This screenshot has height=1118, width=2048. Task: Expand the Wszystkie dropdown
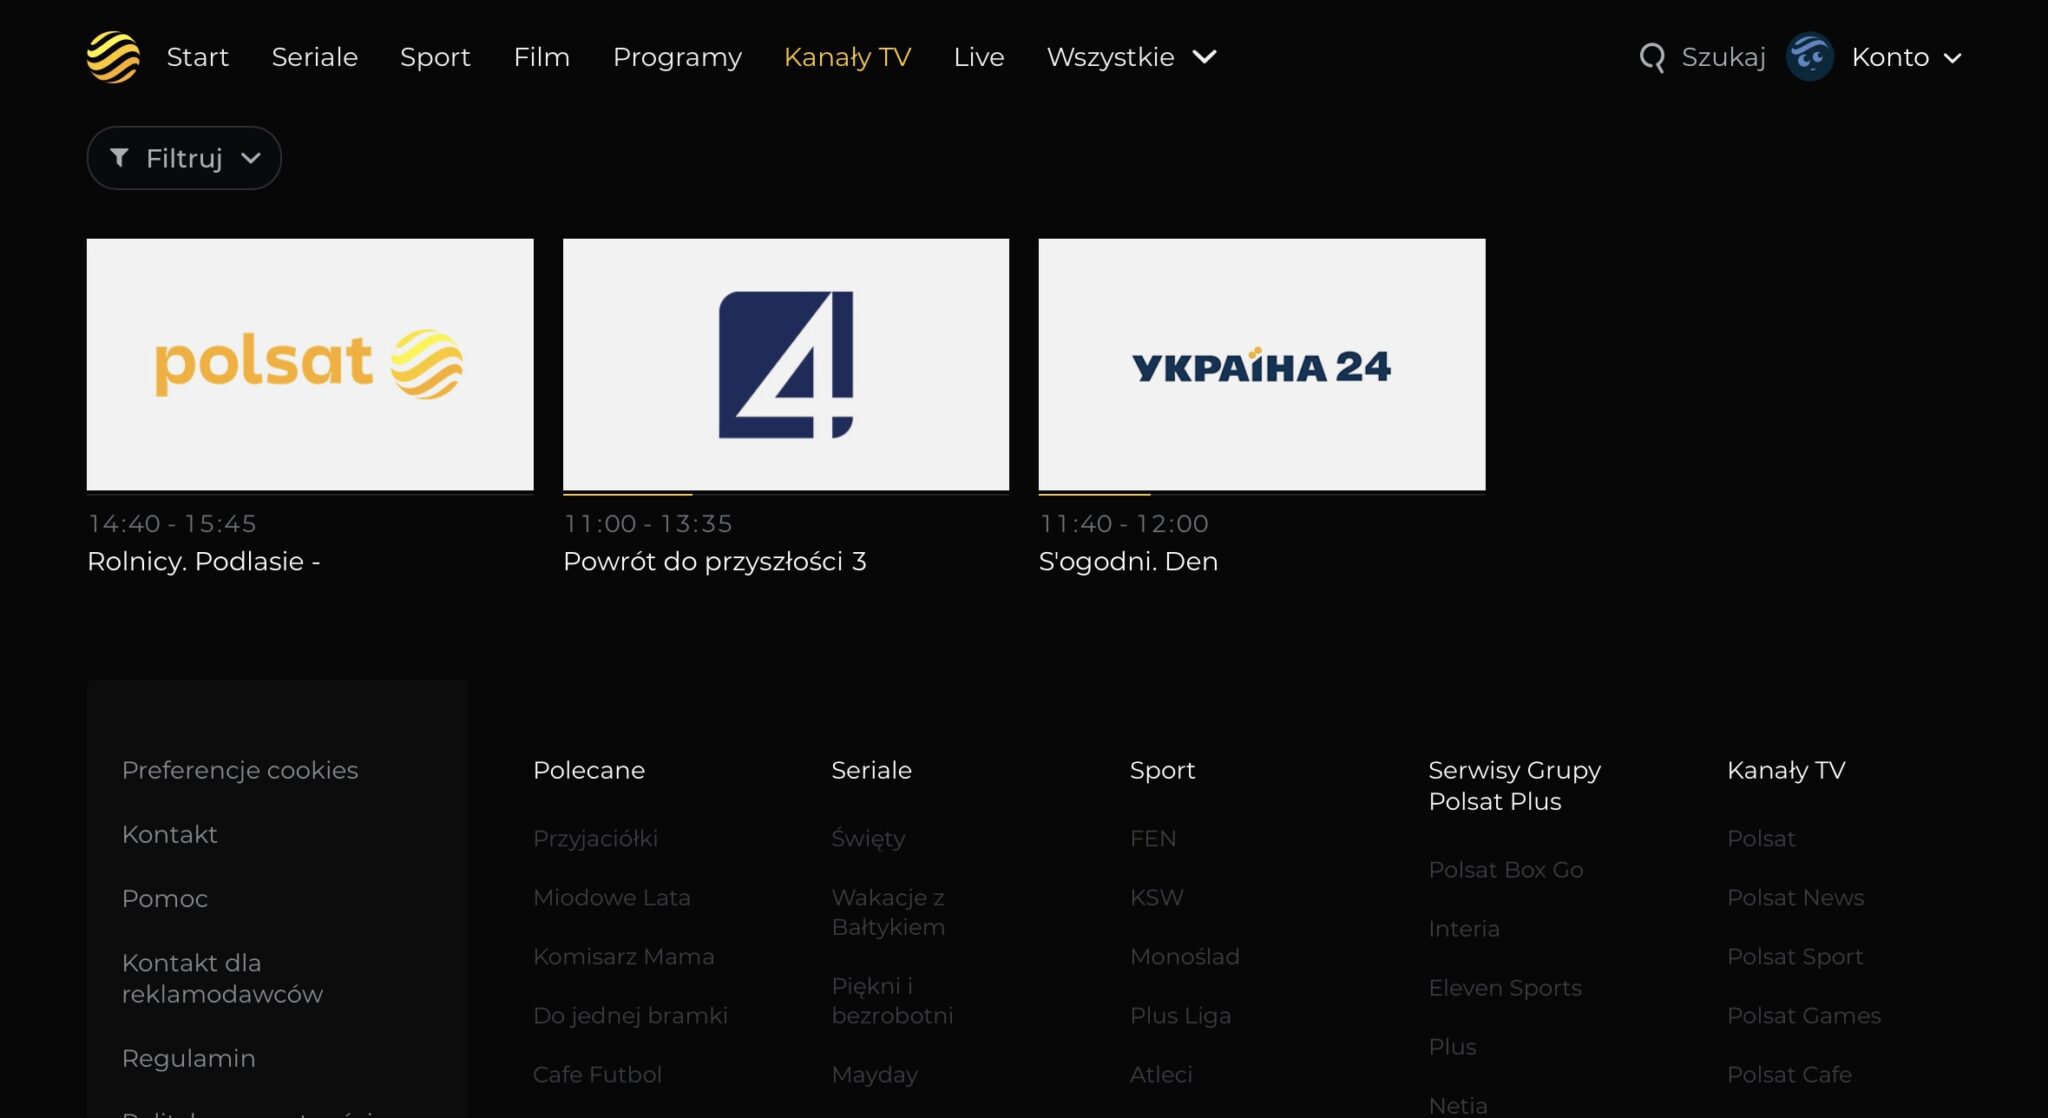[x=1130, y=57]
